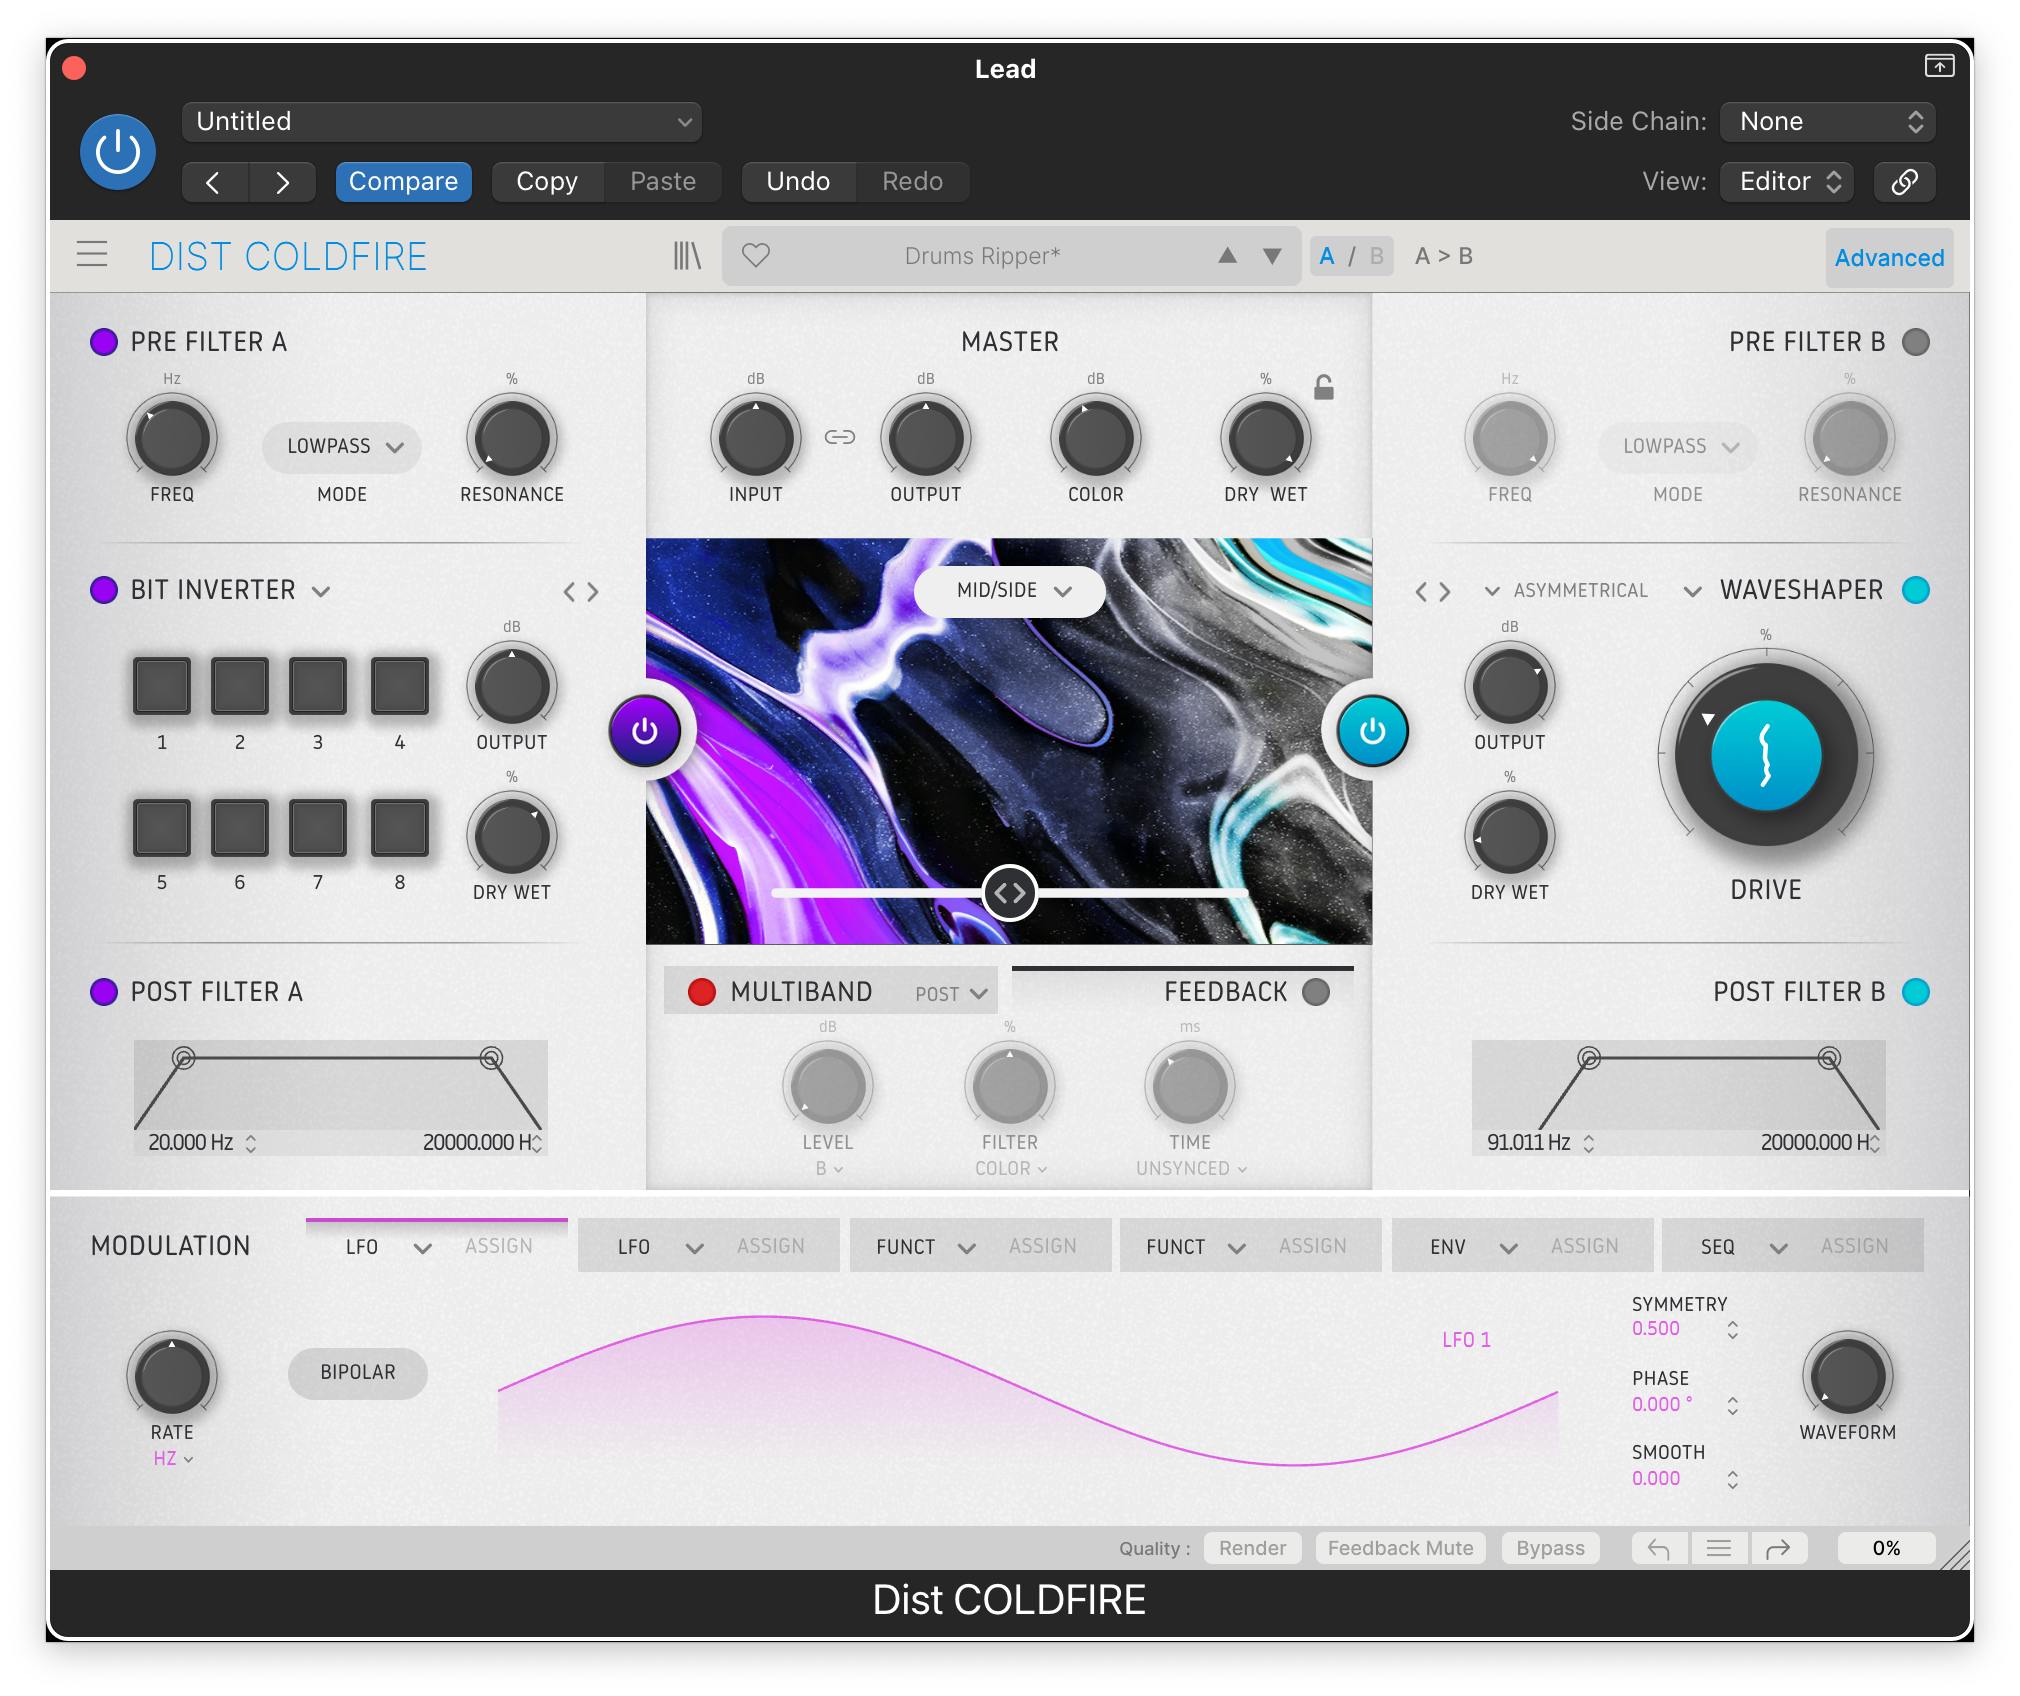Toggle the Waveshaper module on/off
Viewport: 2020px width, 1696px height.
click(x=1915, y=590)
